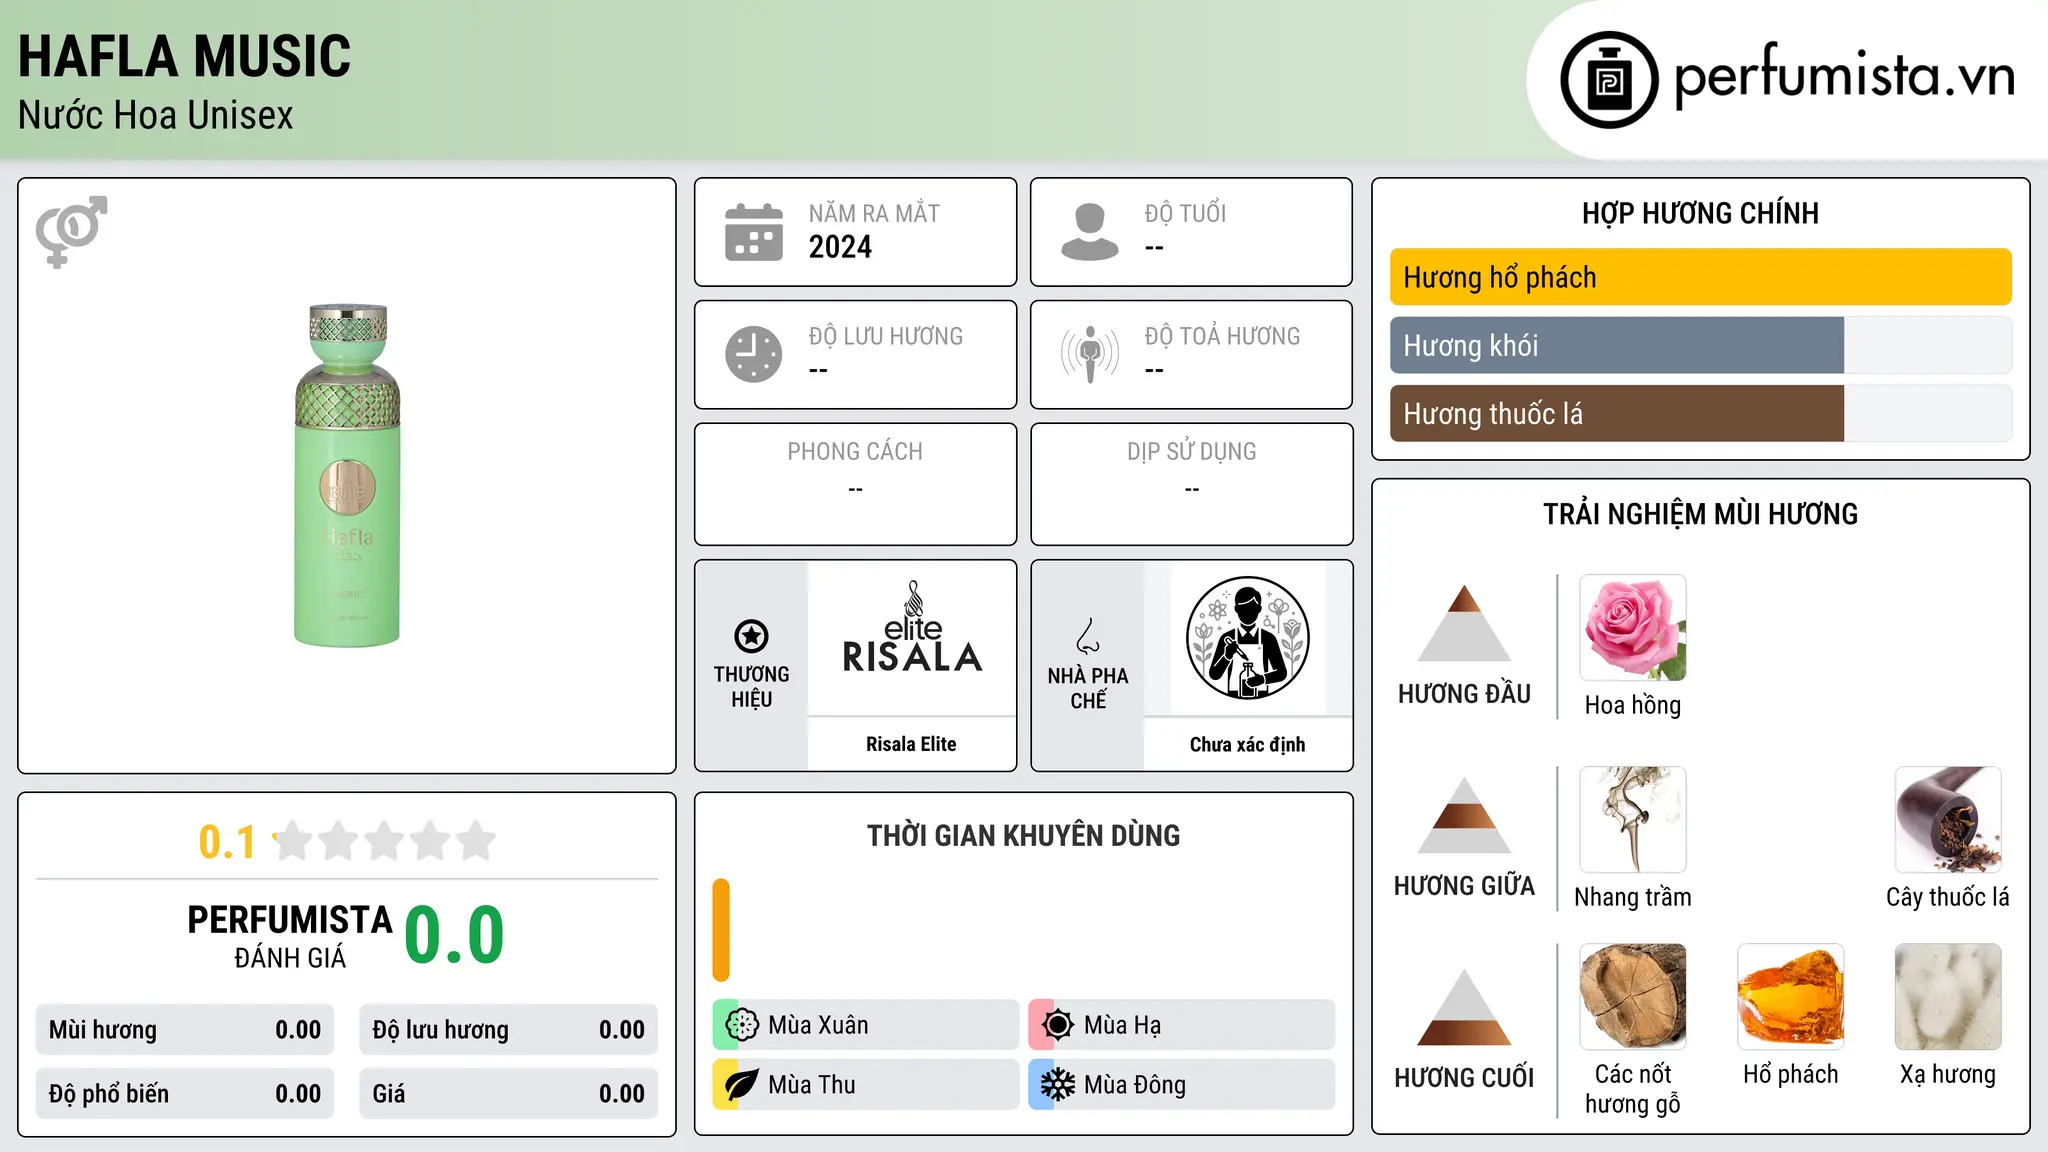Screen dimensions: 2048x1152
Task: Click the unidentified perfumer illustration
Action: [x=1248, y=638]
